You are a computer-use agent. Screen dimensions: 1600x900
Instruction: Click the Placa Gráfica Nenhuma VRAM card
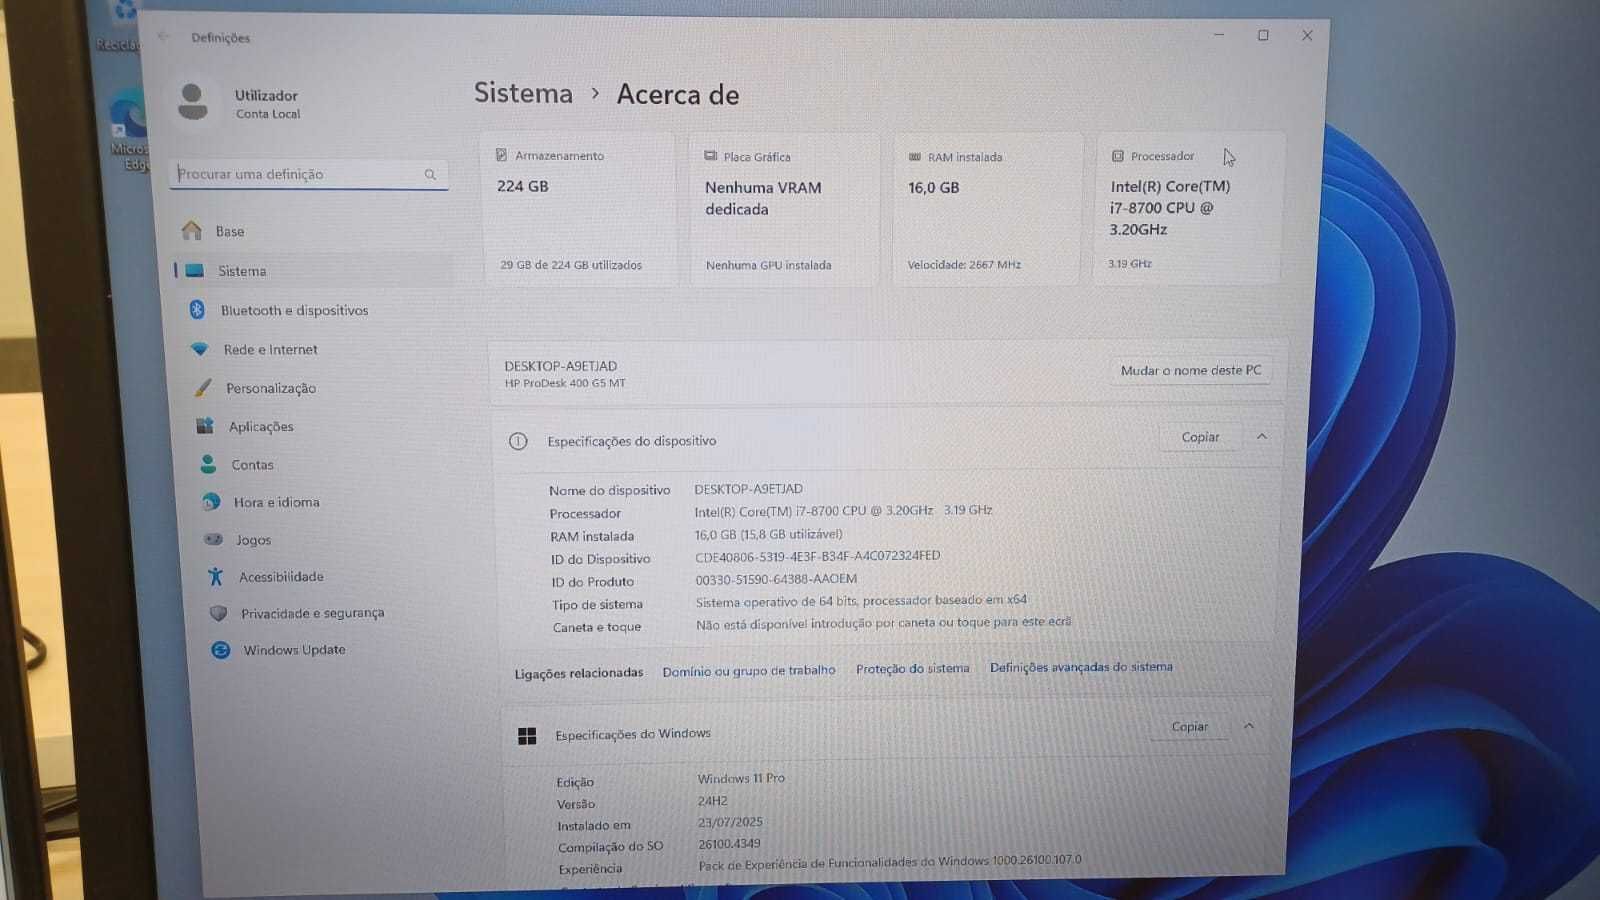coord(784,210)
